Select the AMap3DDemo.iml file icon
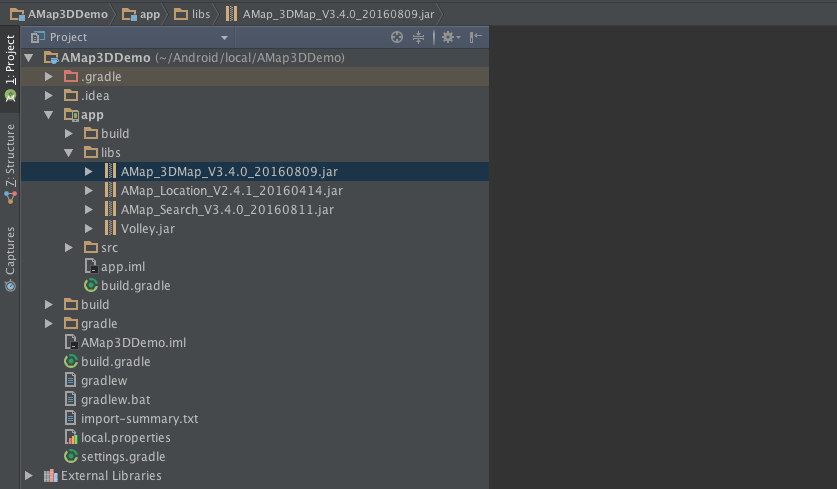Image resolution: width=837 pixels, height=489 pixels. 71,342
